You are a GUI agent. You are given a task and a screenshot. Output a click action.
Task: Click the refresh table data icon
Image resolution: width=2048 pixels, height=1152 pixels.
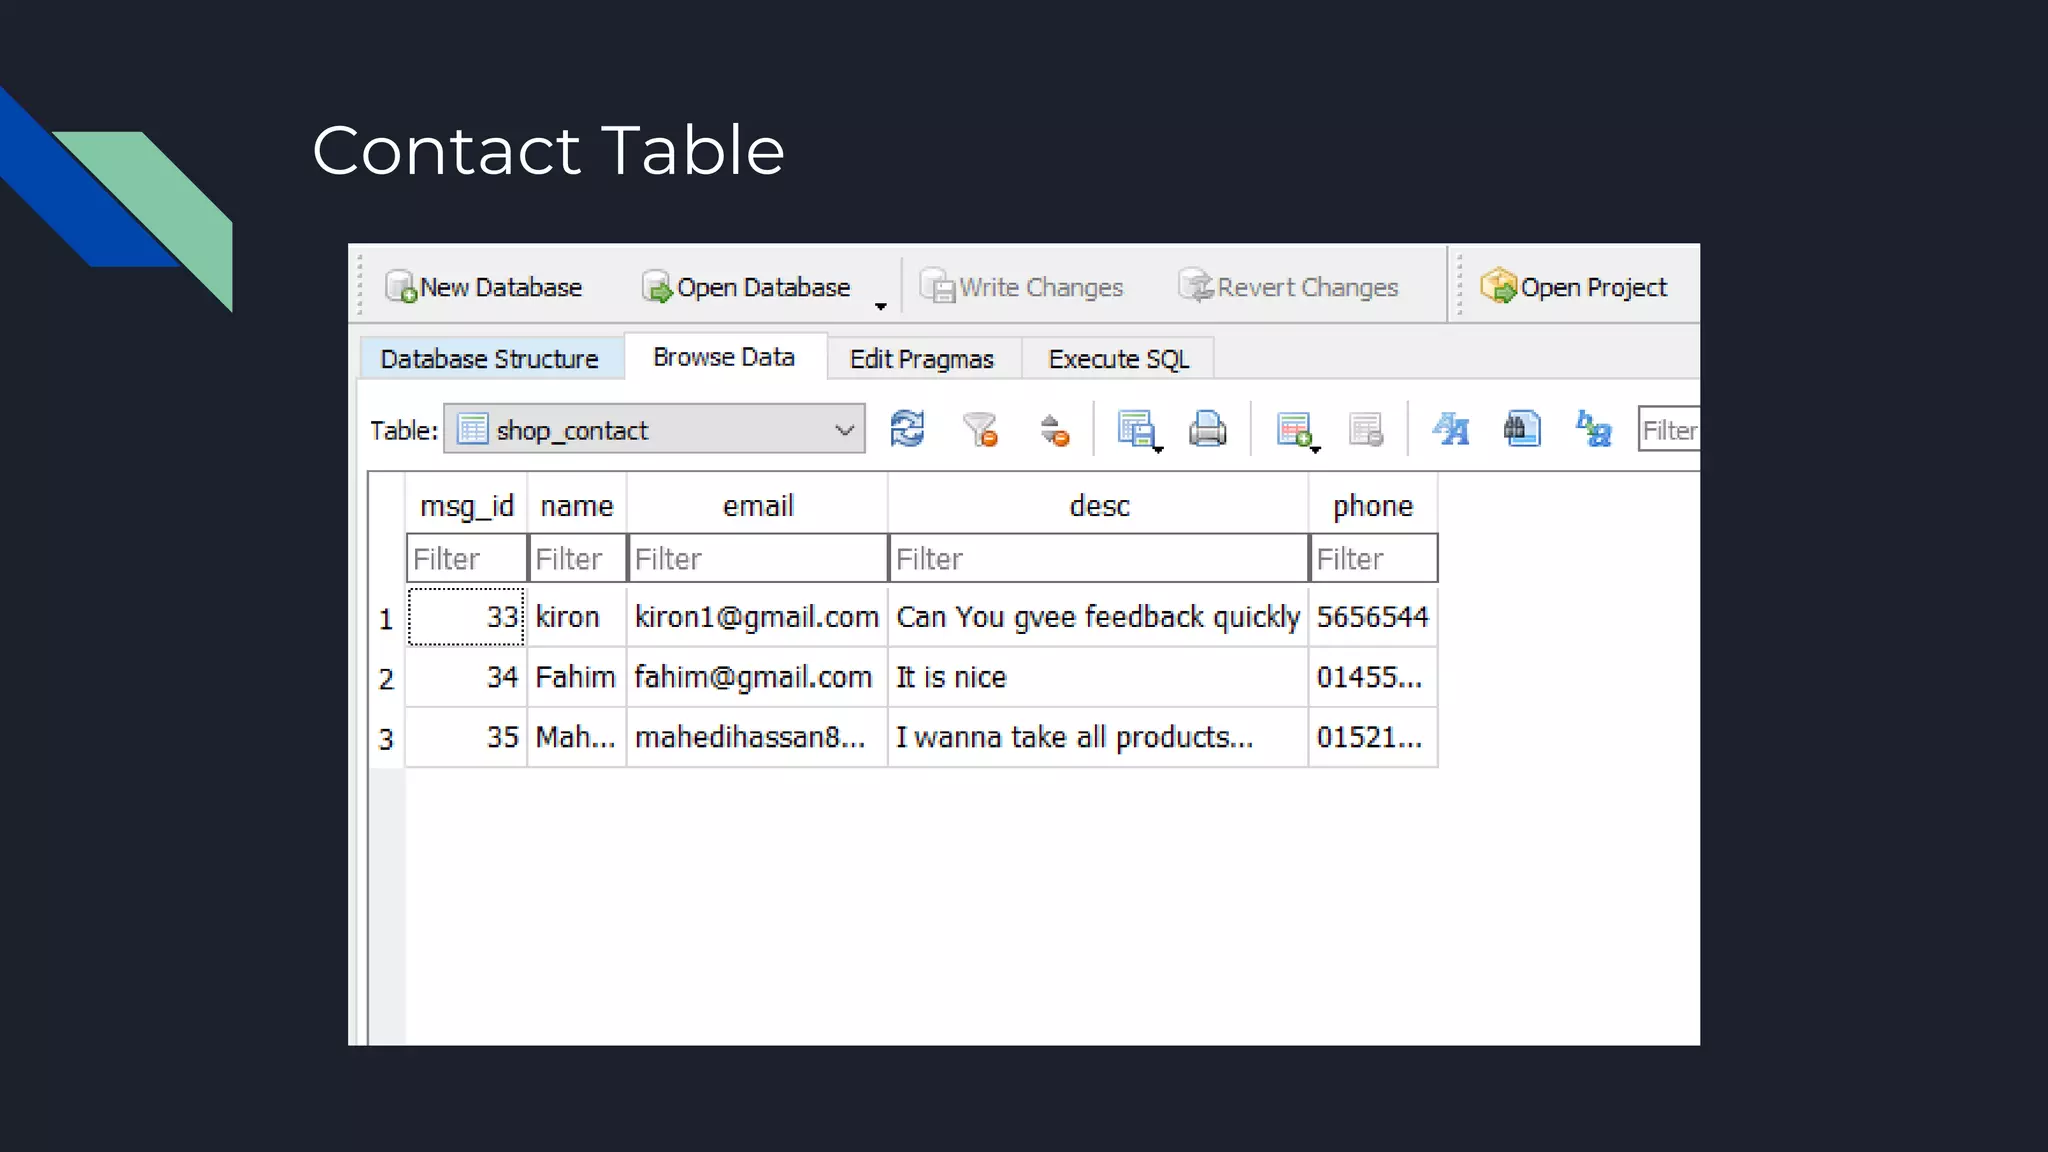click(907, 430)
